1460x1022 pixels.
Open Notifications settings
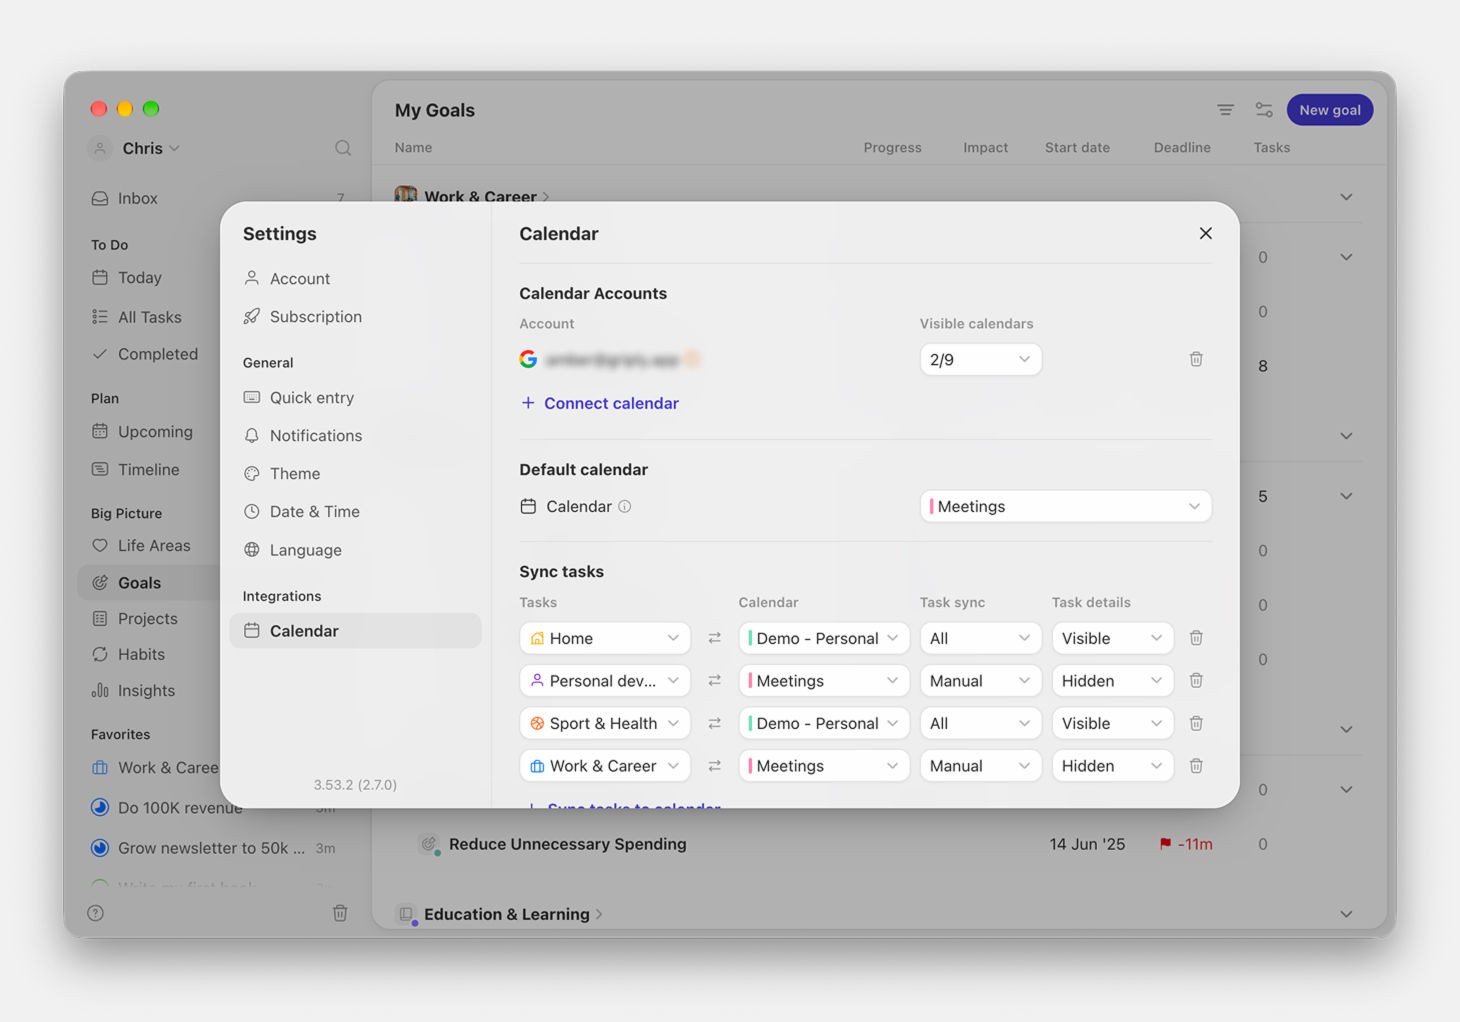(355, 436)
